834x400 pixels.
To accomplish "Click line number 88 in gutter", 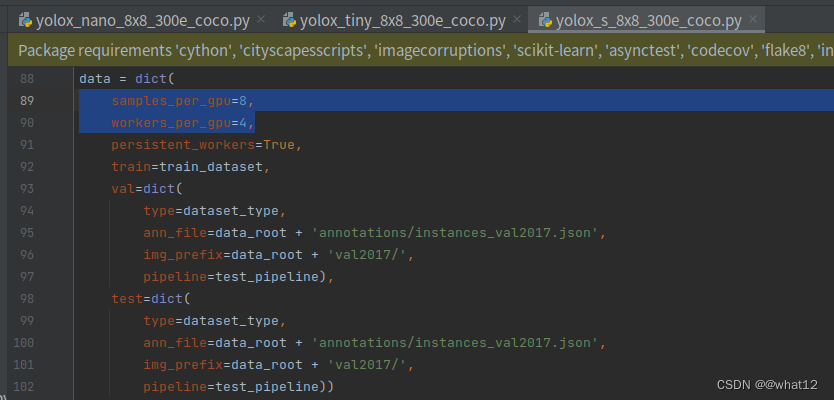I will (27, 79).
